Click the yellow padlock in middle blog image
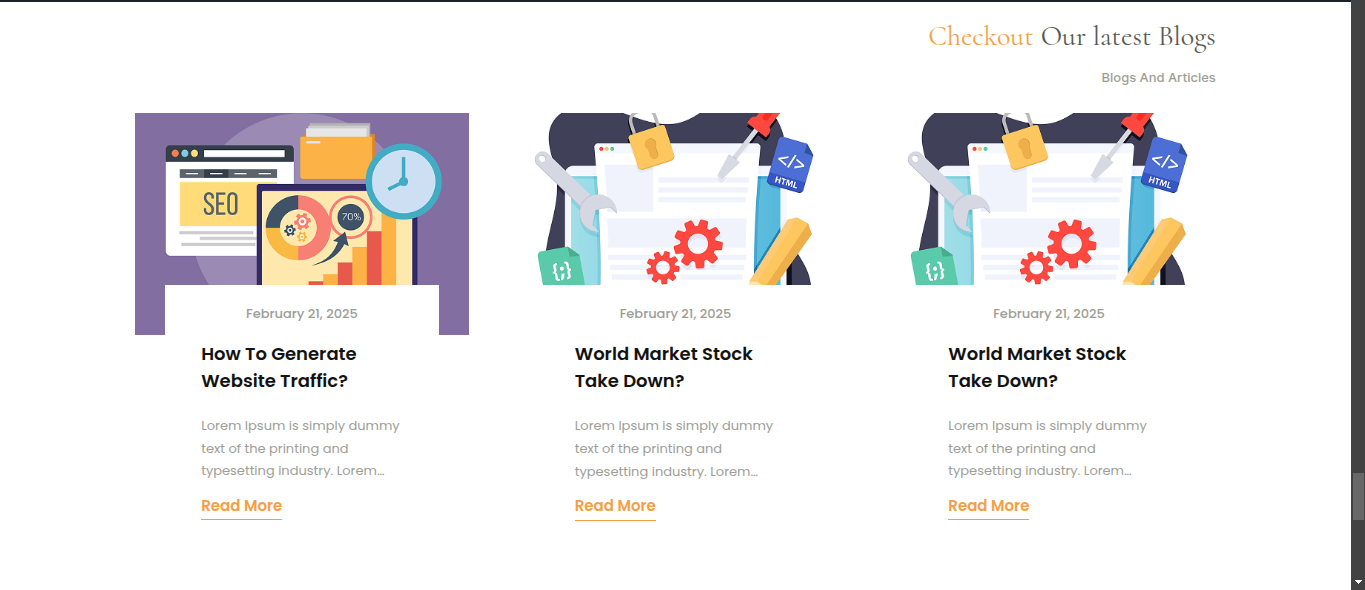Viewport: 1365px width, 590px height. (651, 141)
